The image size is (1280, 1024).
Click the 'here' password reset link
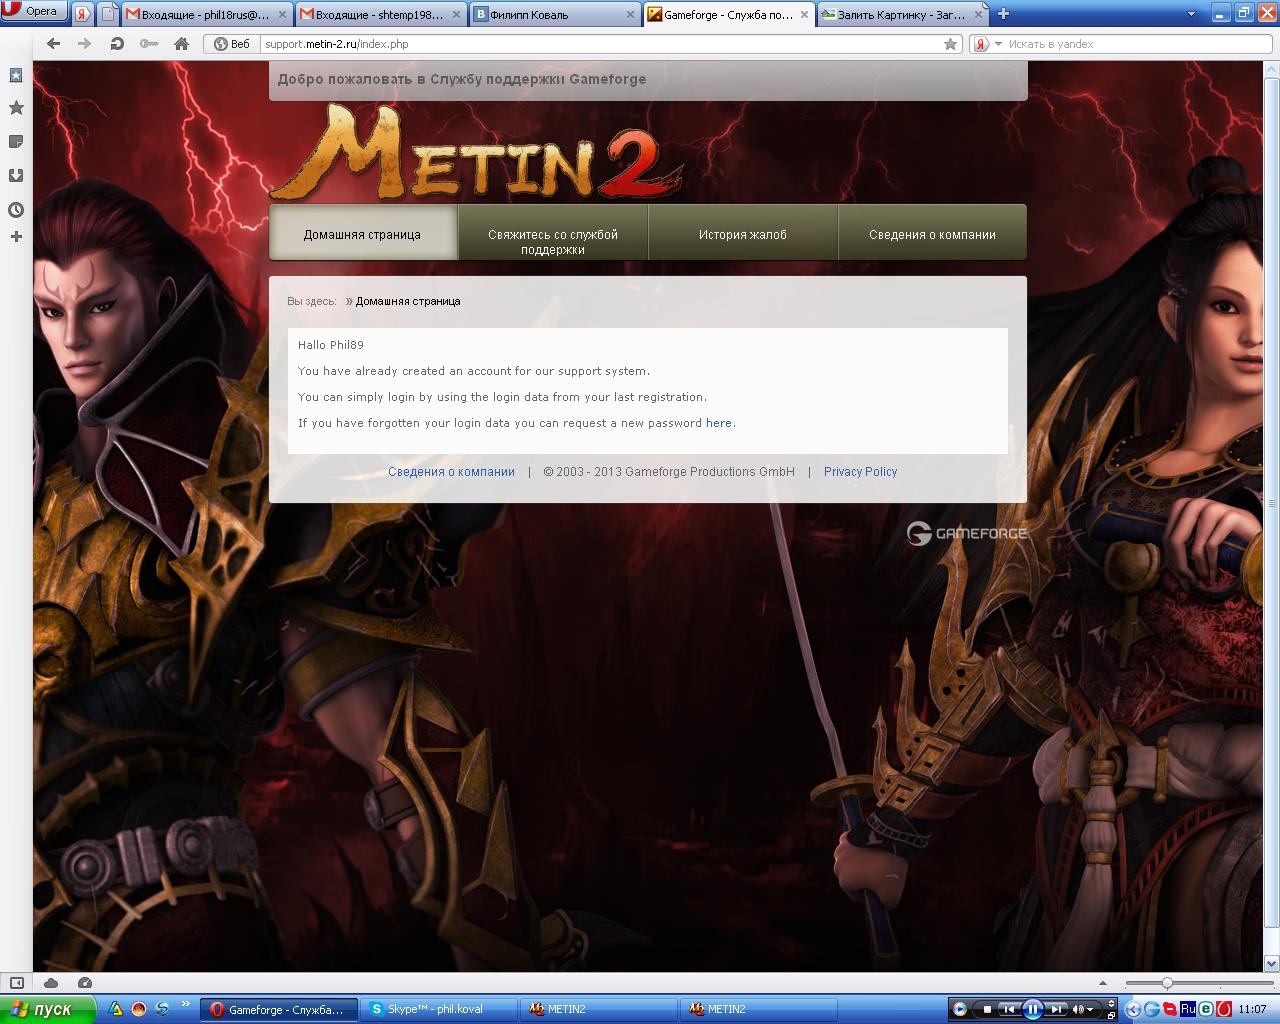point(719,423)
